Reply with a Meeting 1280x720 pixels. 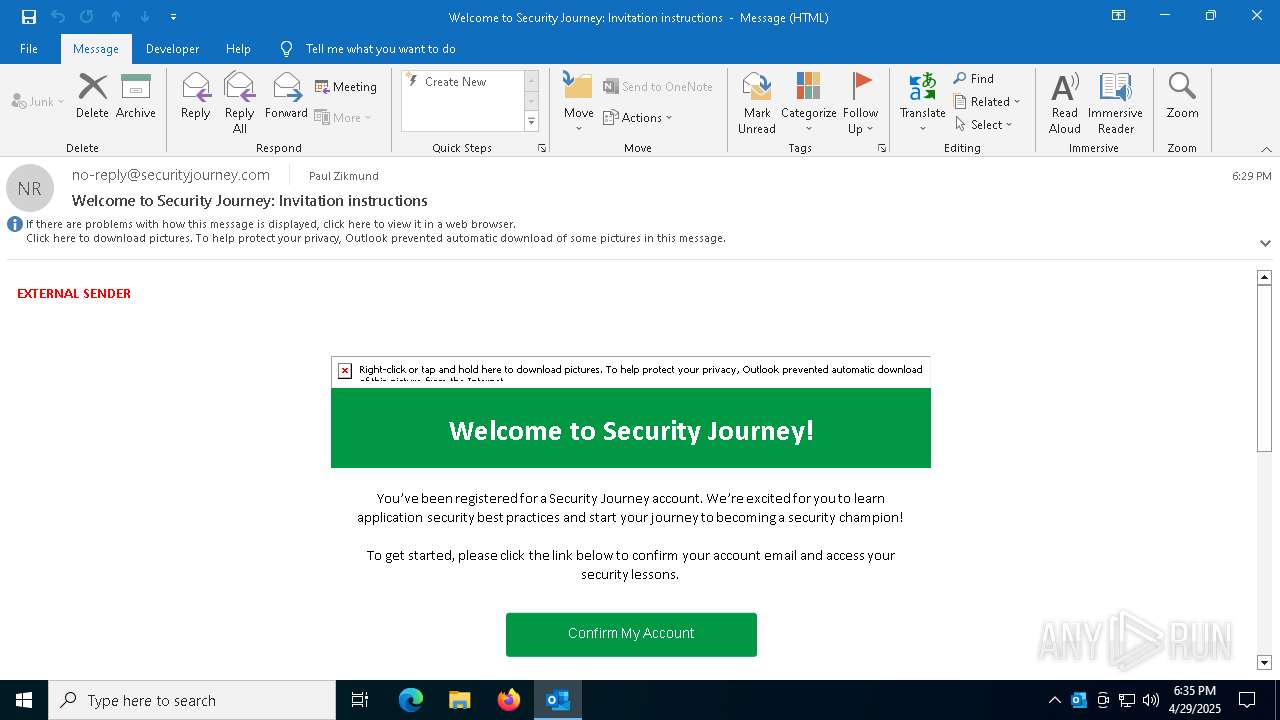click(346, 87)
